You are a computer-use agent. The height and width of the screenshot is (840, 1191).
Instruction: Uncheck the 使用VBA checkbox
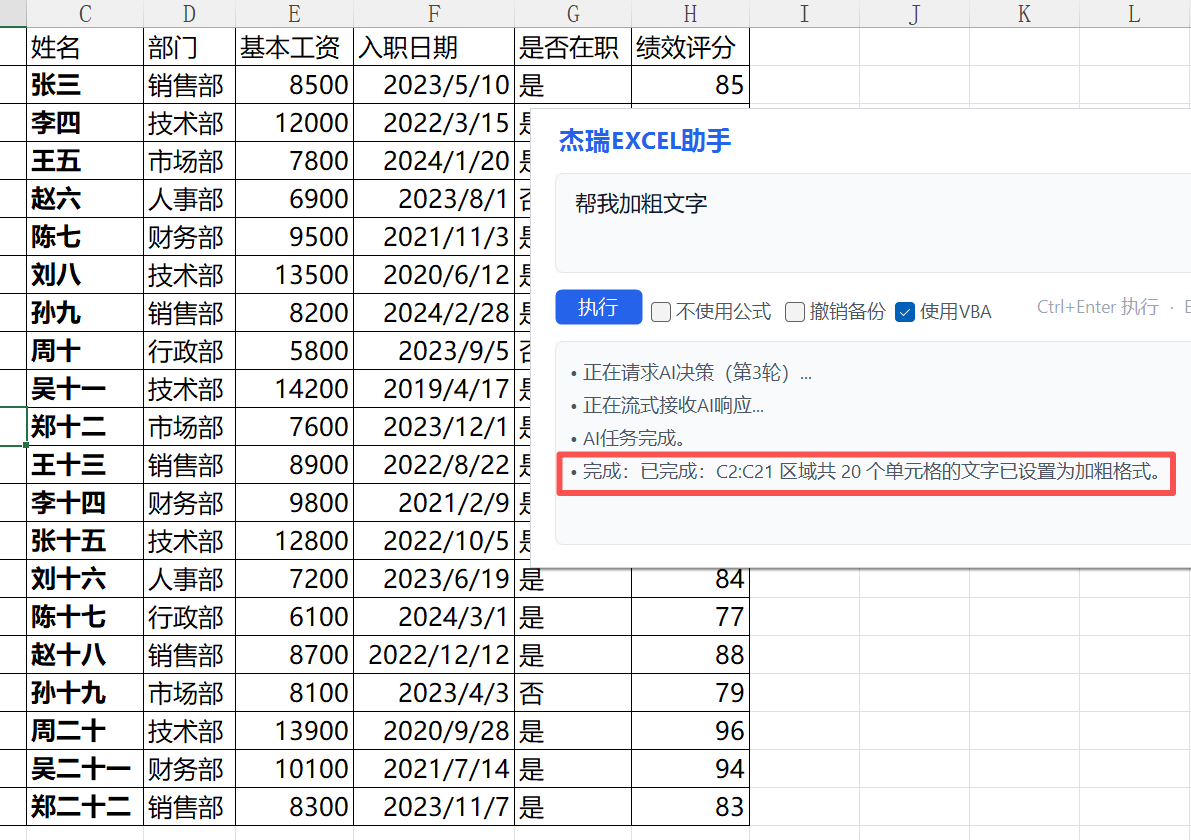[905, 312]
